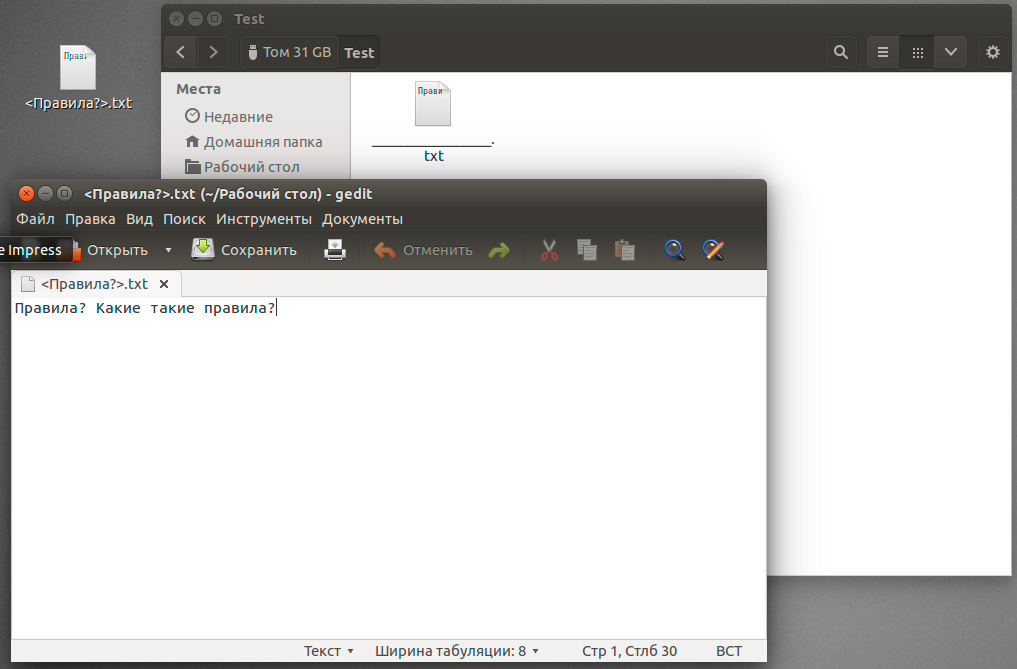Close the <Правила?>.txt document tab
The width and height of the screenshot is (1017, 669).
coord(164,284)
